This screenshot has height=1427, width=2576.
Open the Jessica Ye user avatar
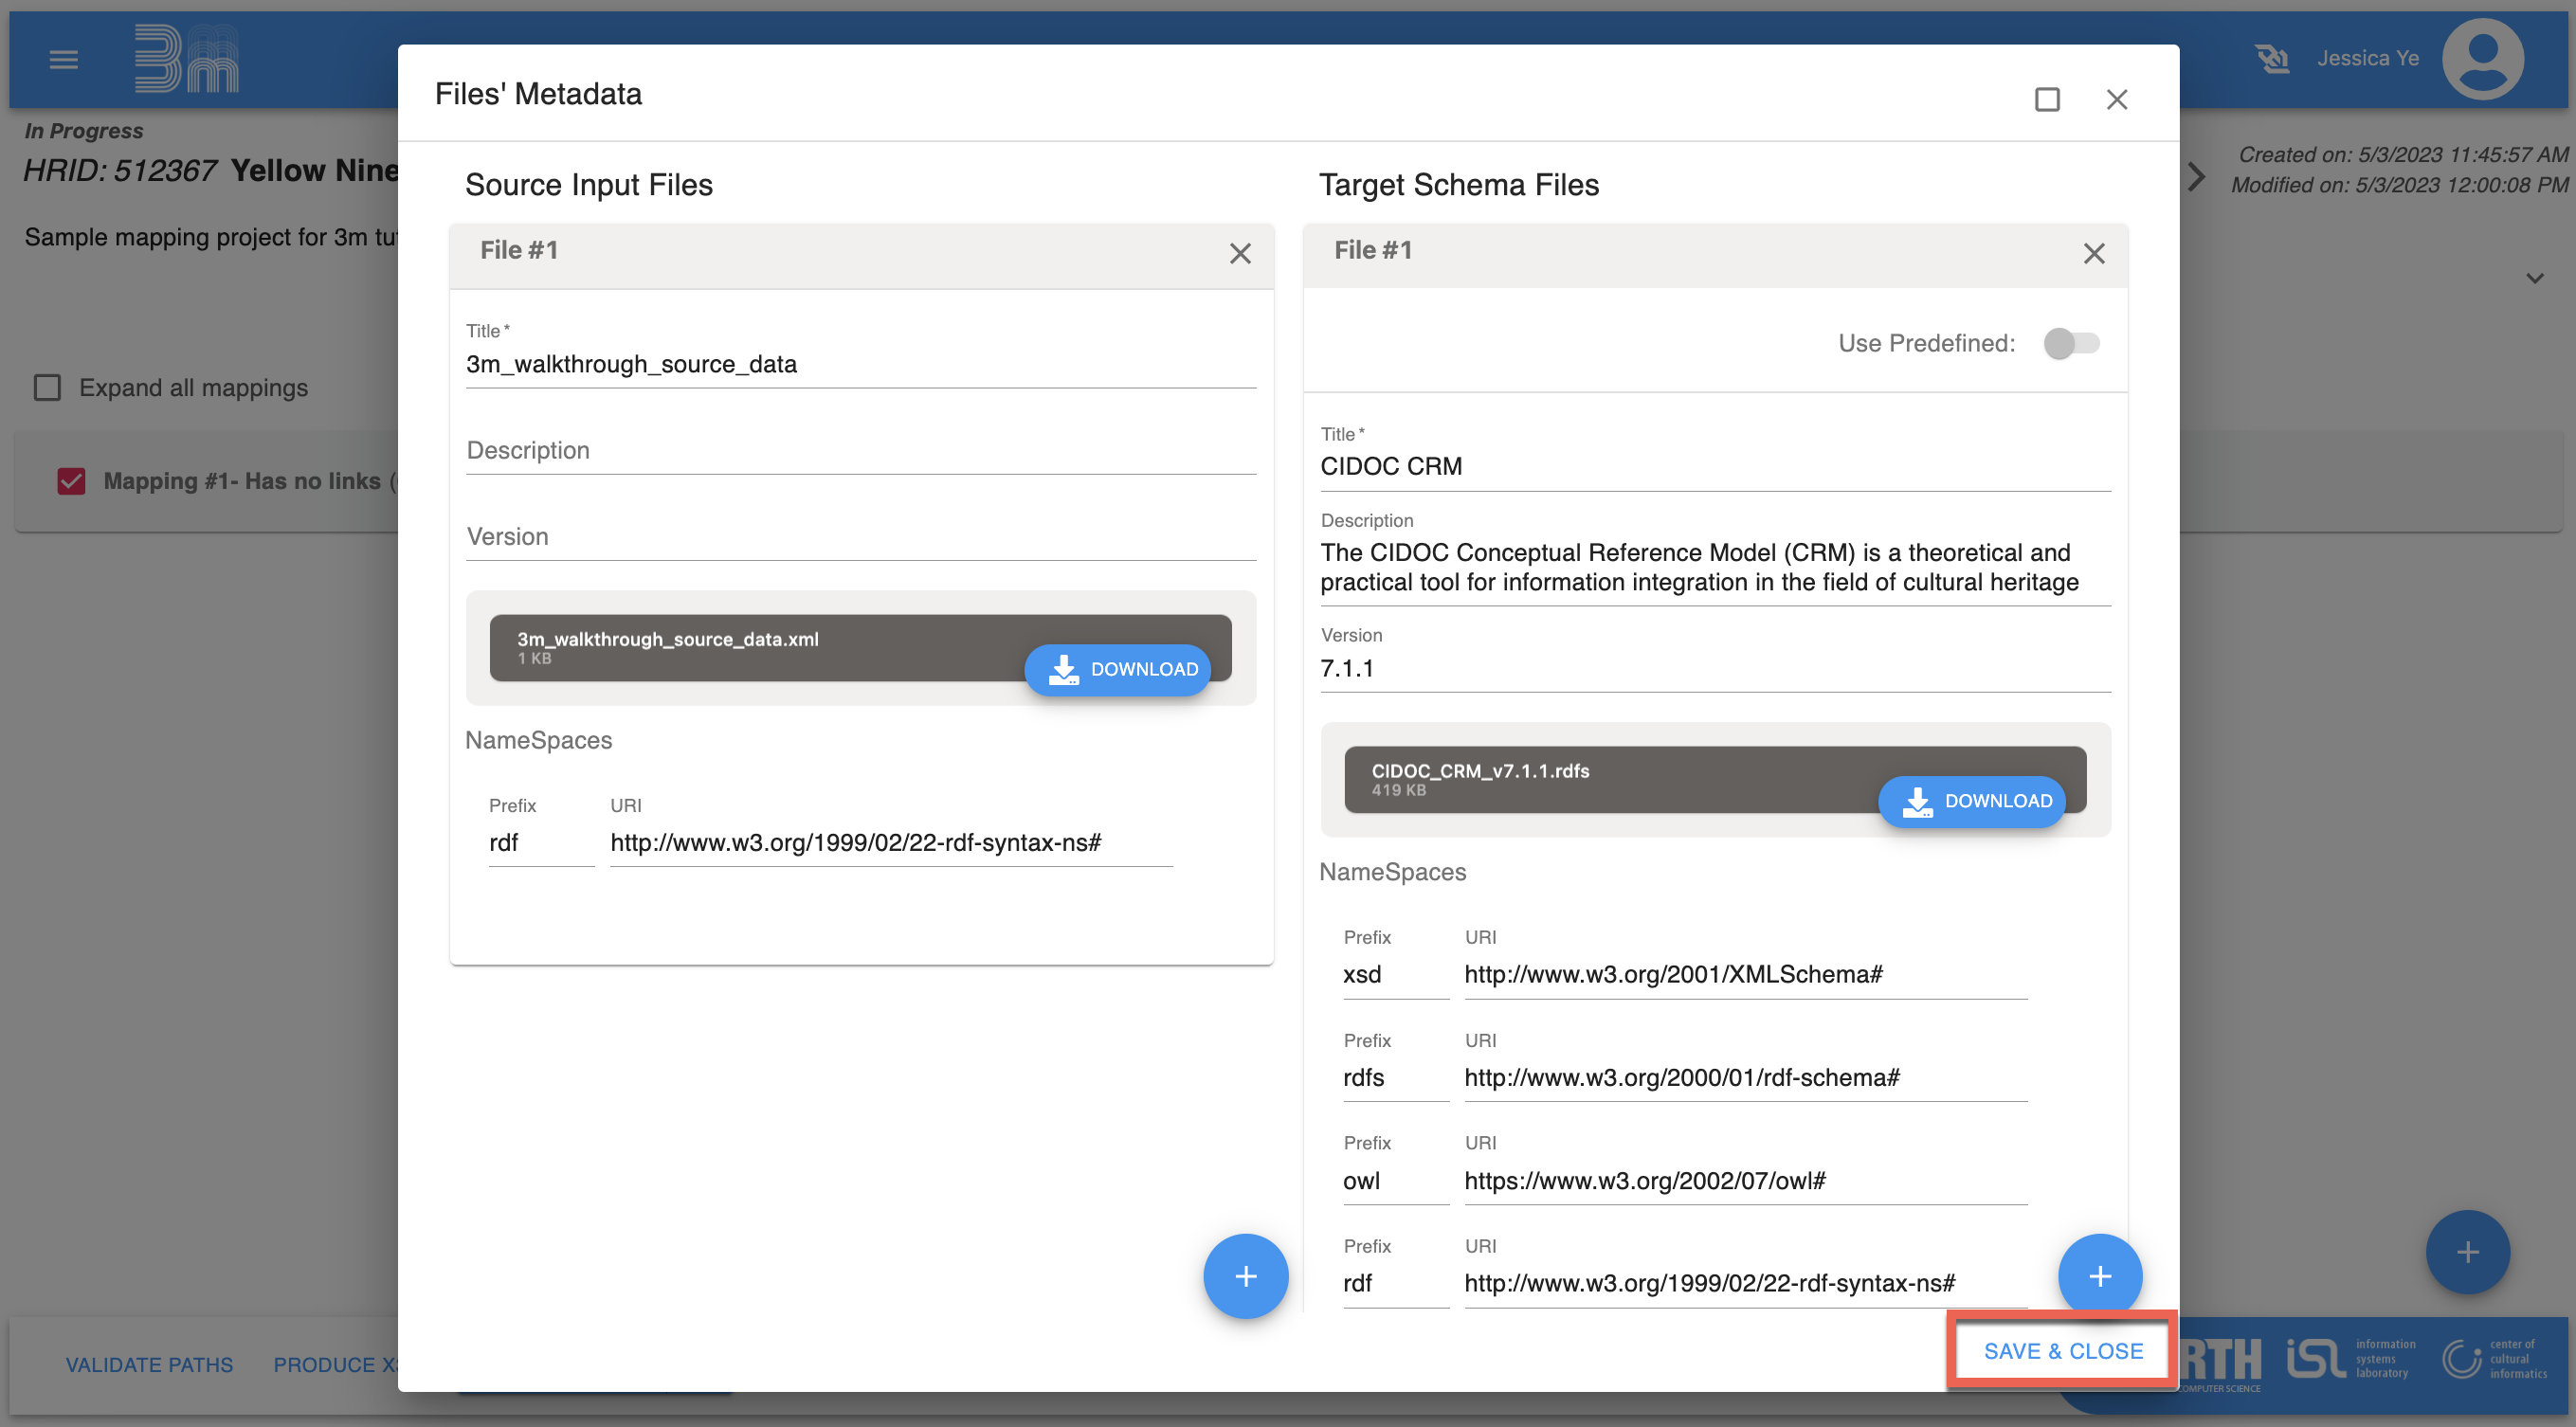pyautogui.click(x=2482, y=59)
